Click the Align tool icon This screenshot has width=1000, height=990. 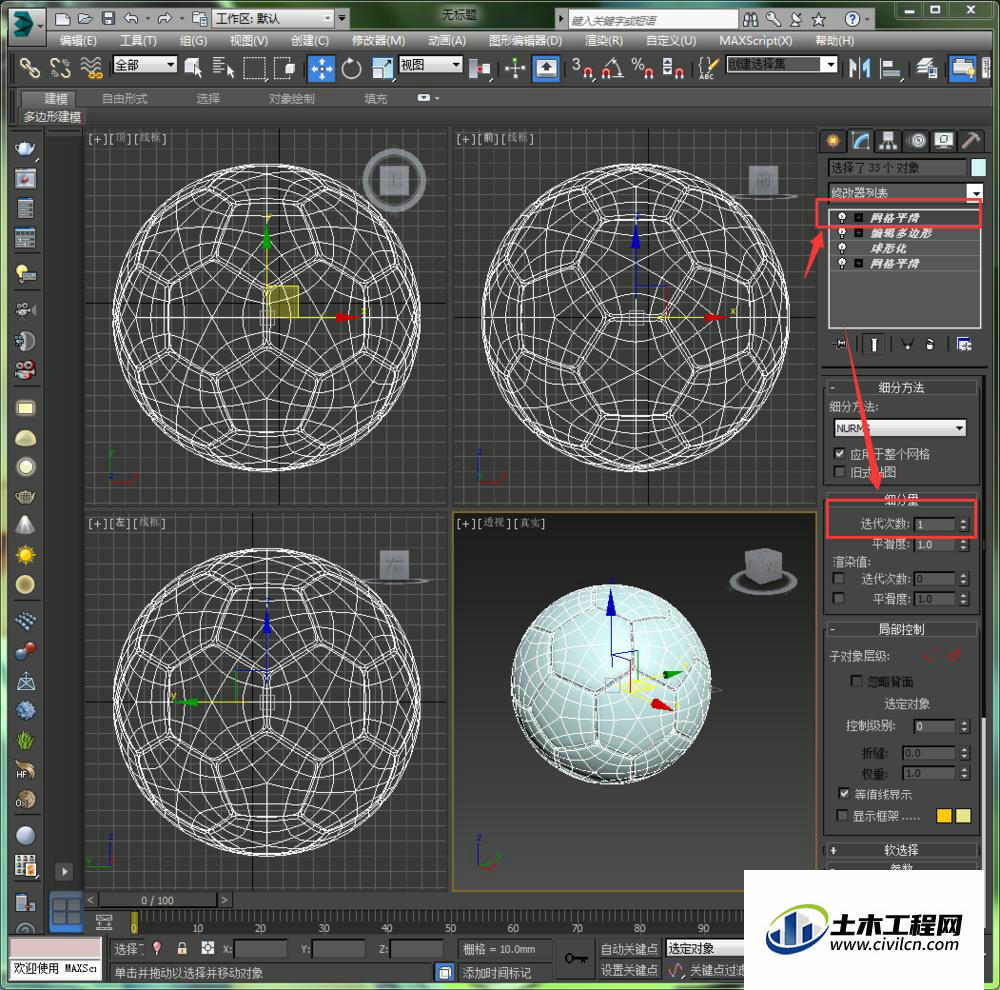[891, 68]
